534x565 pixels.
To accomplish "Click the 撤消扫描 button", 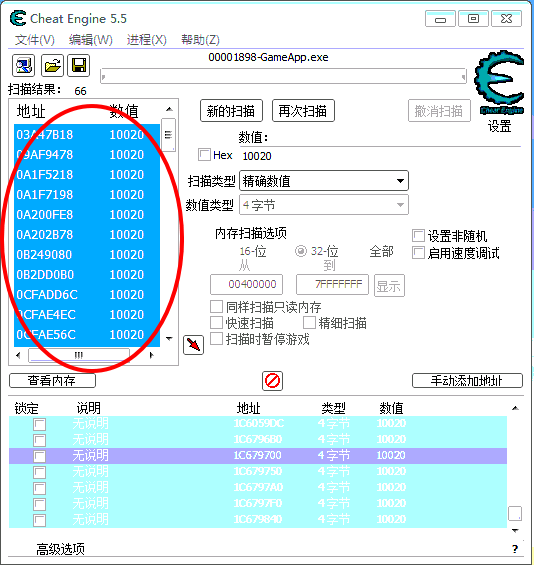I will 439,111.
